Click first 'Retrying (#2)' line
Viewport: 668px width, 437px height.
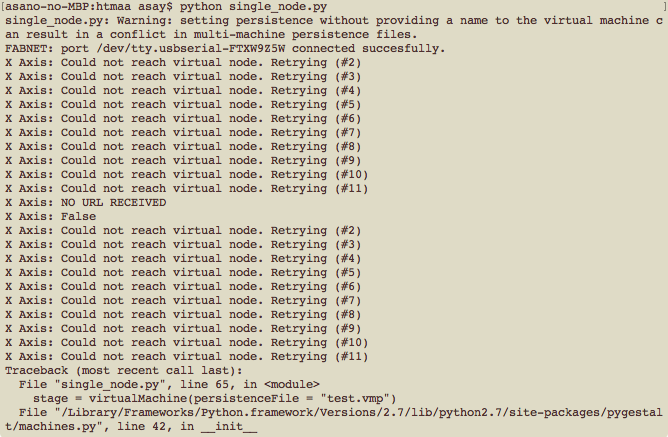coord(183,63)
